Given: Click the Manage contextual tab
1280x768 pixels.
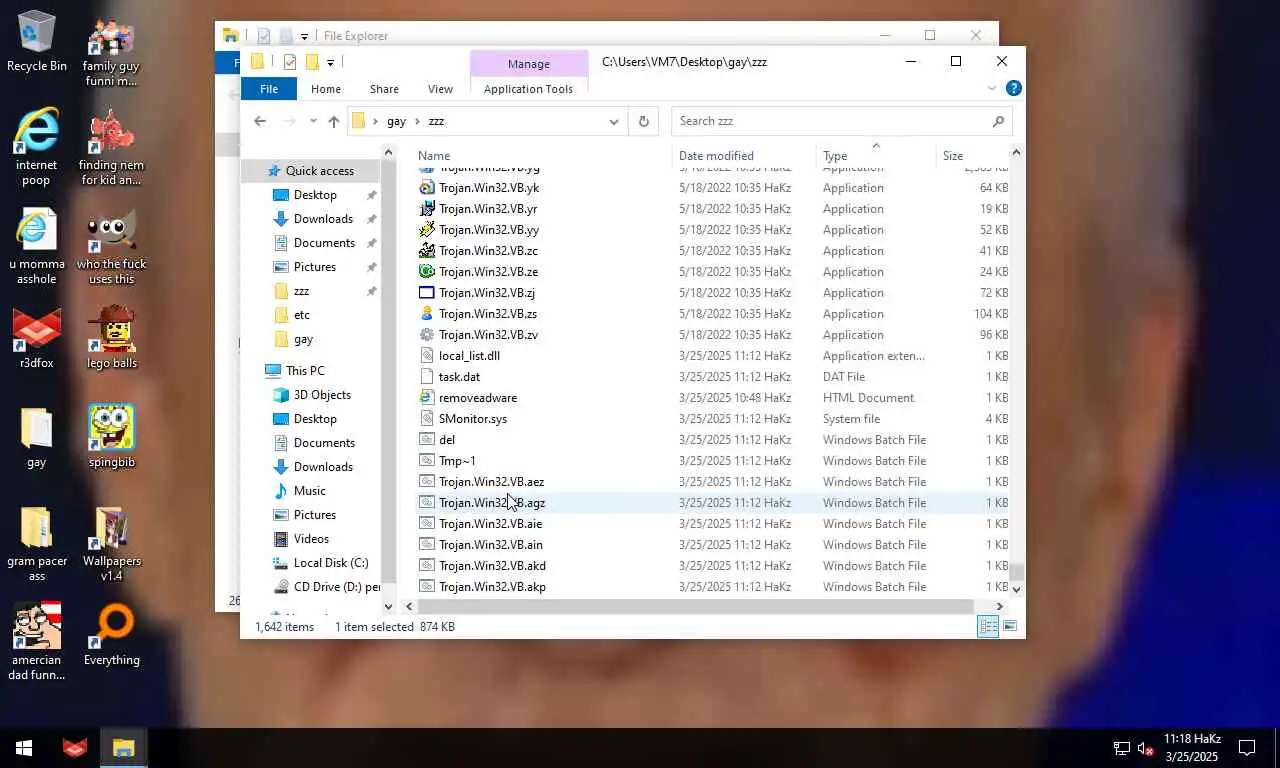Looking at the screenshot, I should click(x=528, y=63).
